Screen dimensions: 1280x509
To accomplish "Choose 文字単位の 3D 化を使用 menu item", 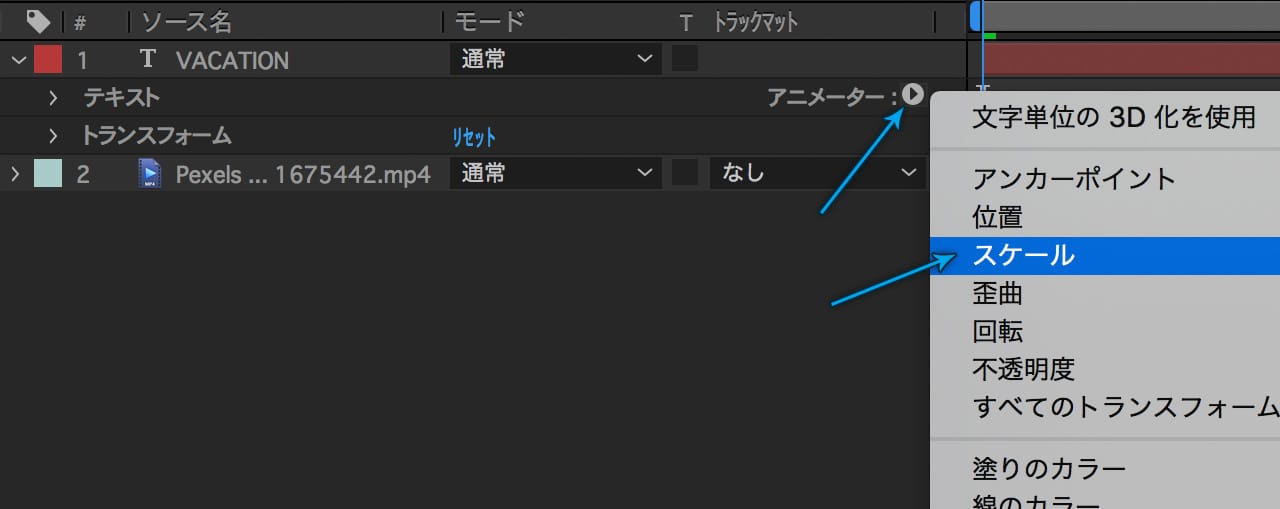I will 1113,117.
